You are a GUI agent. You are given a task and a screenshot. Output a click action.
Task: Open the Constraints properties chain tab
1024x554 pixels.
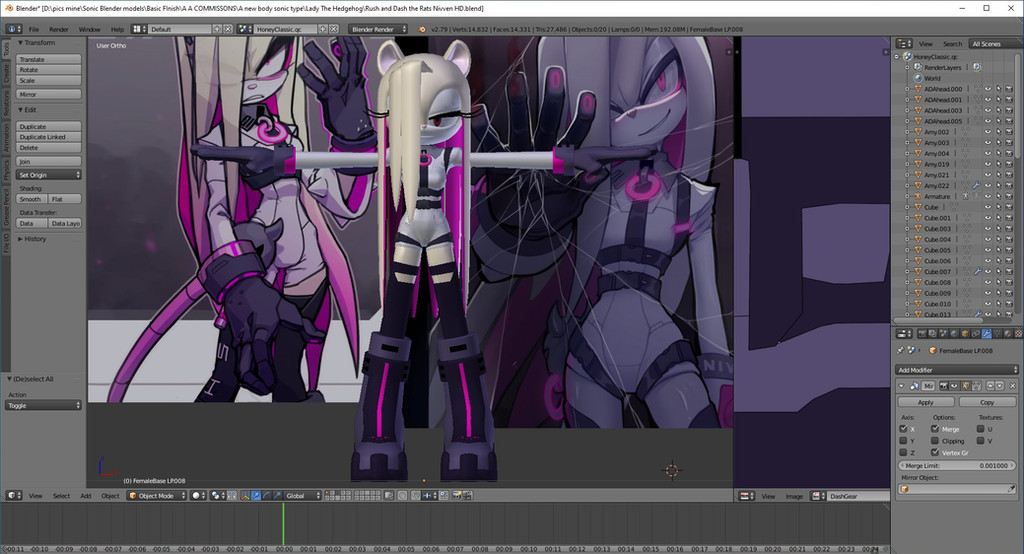(976, 333)
